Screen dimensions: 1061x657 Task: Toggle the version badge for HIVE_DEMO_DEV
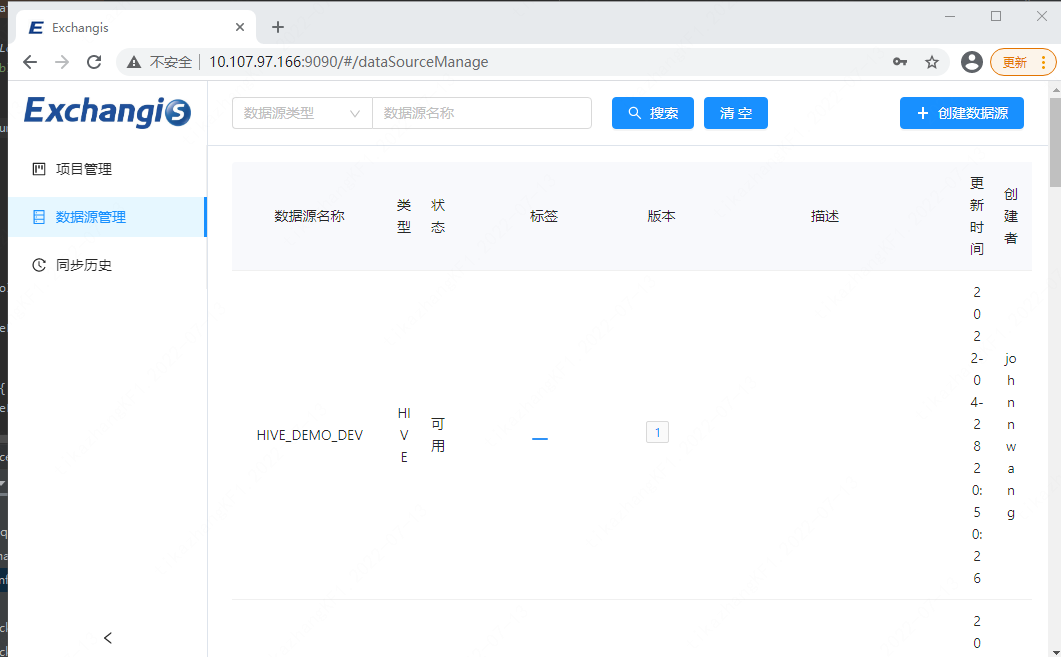(x=657, y=432)
